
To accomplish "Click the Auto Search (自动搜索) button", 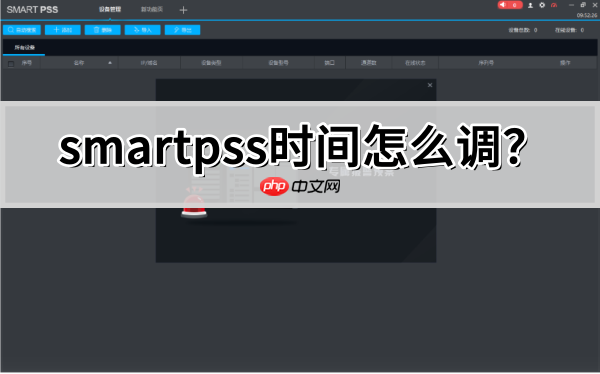I will (x=22, y=30).
